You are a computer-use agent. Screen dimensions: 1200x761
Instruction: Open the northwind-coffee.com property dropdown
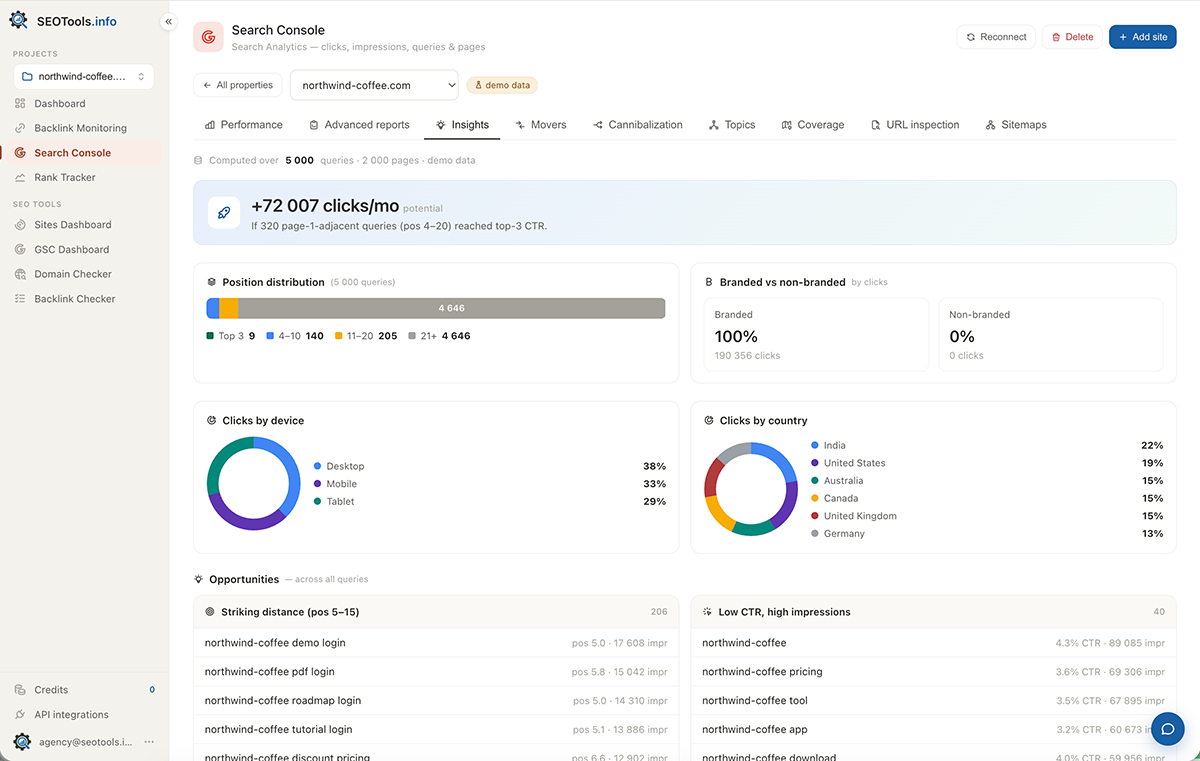pyautogui.click(x=374, y=86)
